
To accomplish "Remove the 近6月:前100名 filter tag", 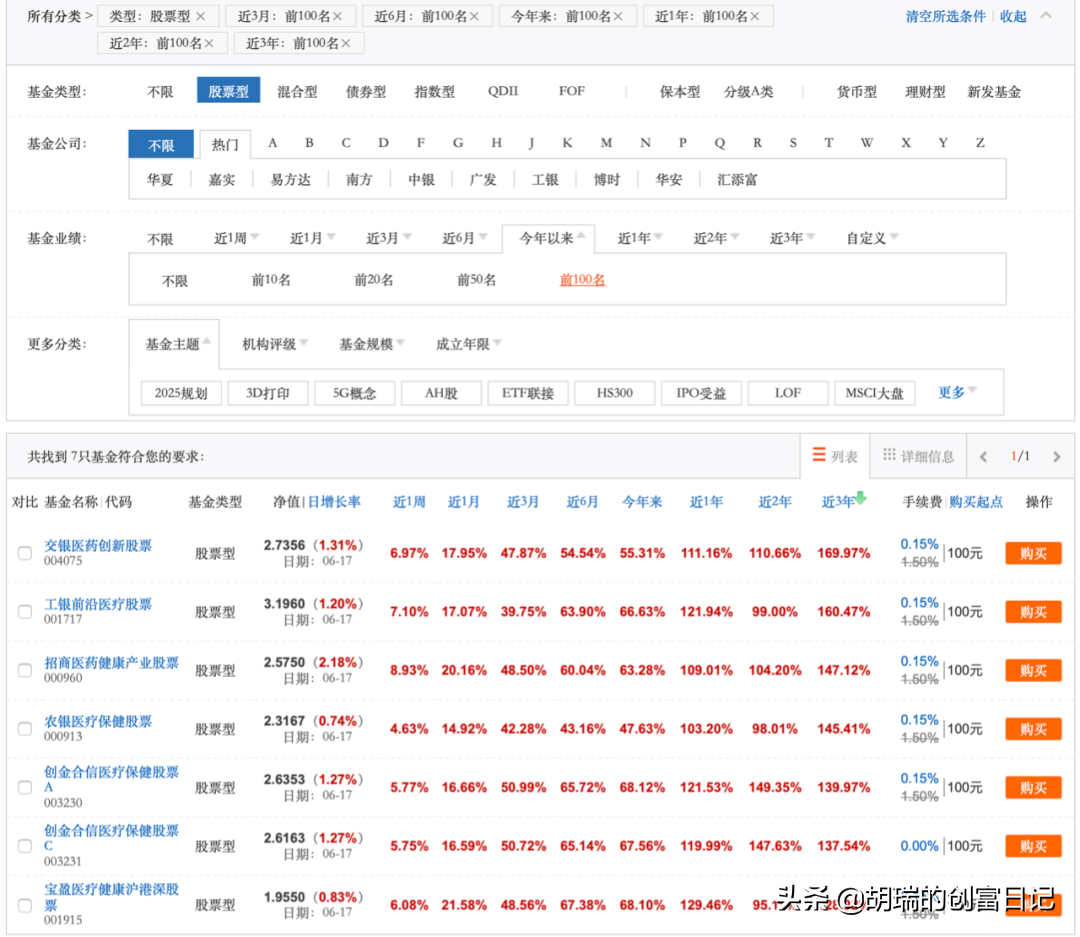I will pos(474,16).
